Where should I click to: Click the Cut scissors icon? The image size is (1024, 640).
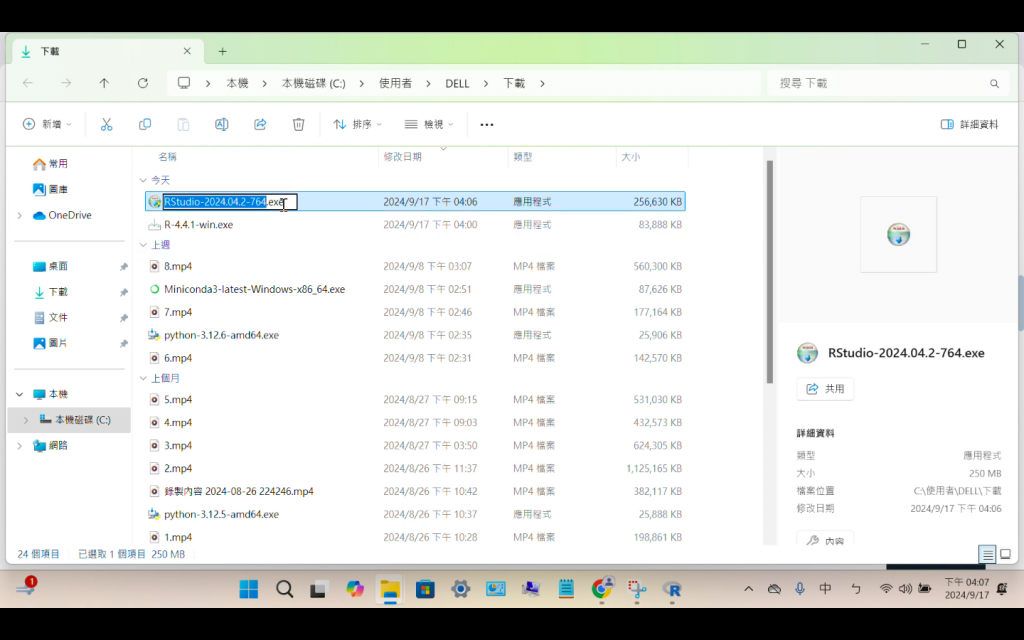click(x=106, y=124)
